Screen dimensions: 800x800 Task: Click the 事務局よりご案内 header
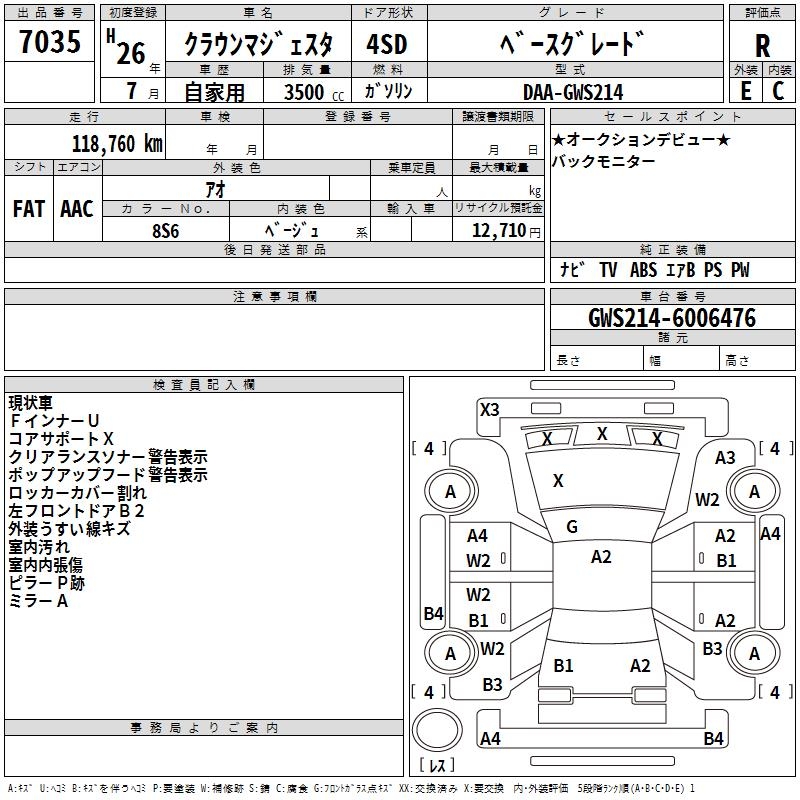click(x=204, y=728)
